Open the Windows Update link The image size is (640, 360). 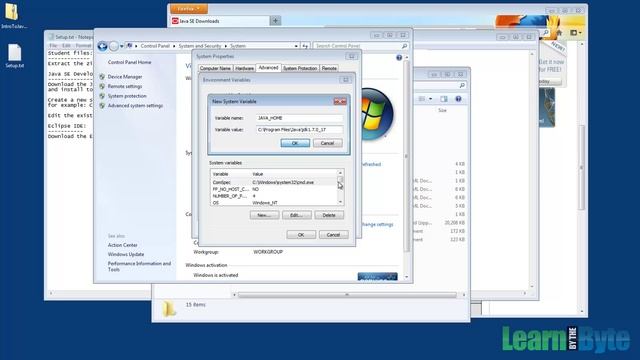(126, 254)
